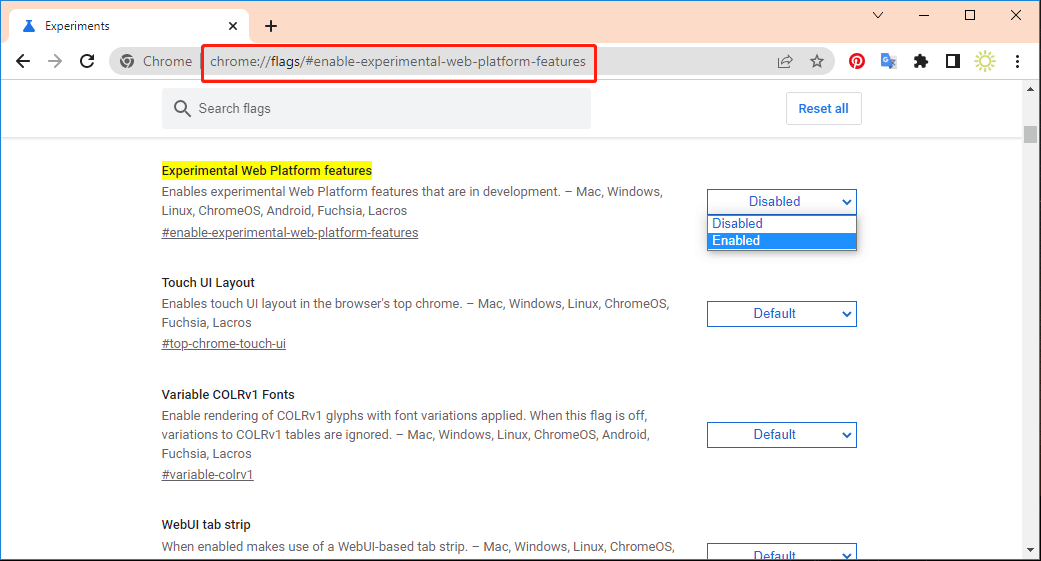Open the Google Translate extension

[888, 61]
